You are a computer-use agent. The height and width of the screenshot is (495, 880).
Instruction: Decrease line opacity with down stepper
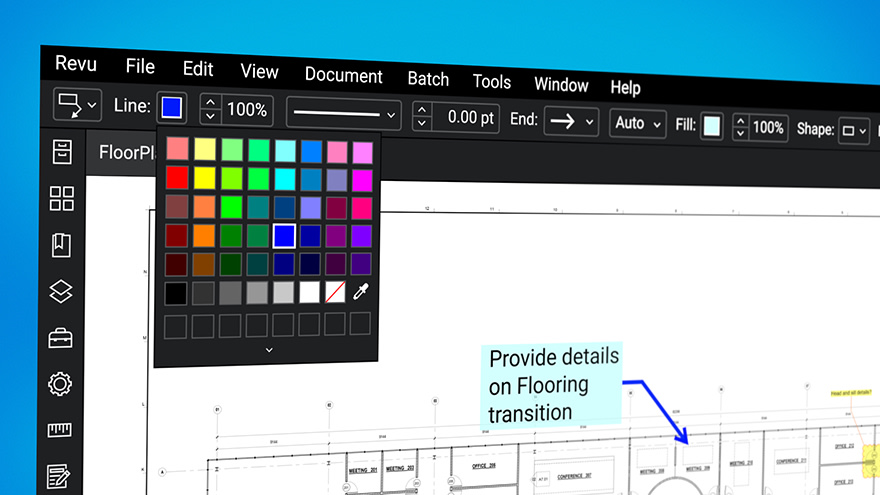point(210,116)
